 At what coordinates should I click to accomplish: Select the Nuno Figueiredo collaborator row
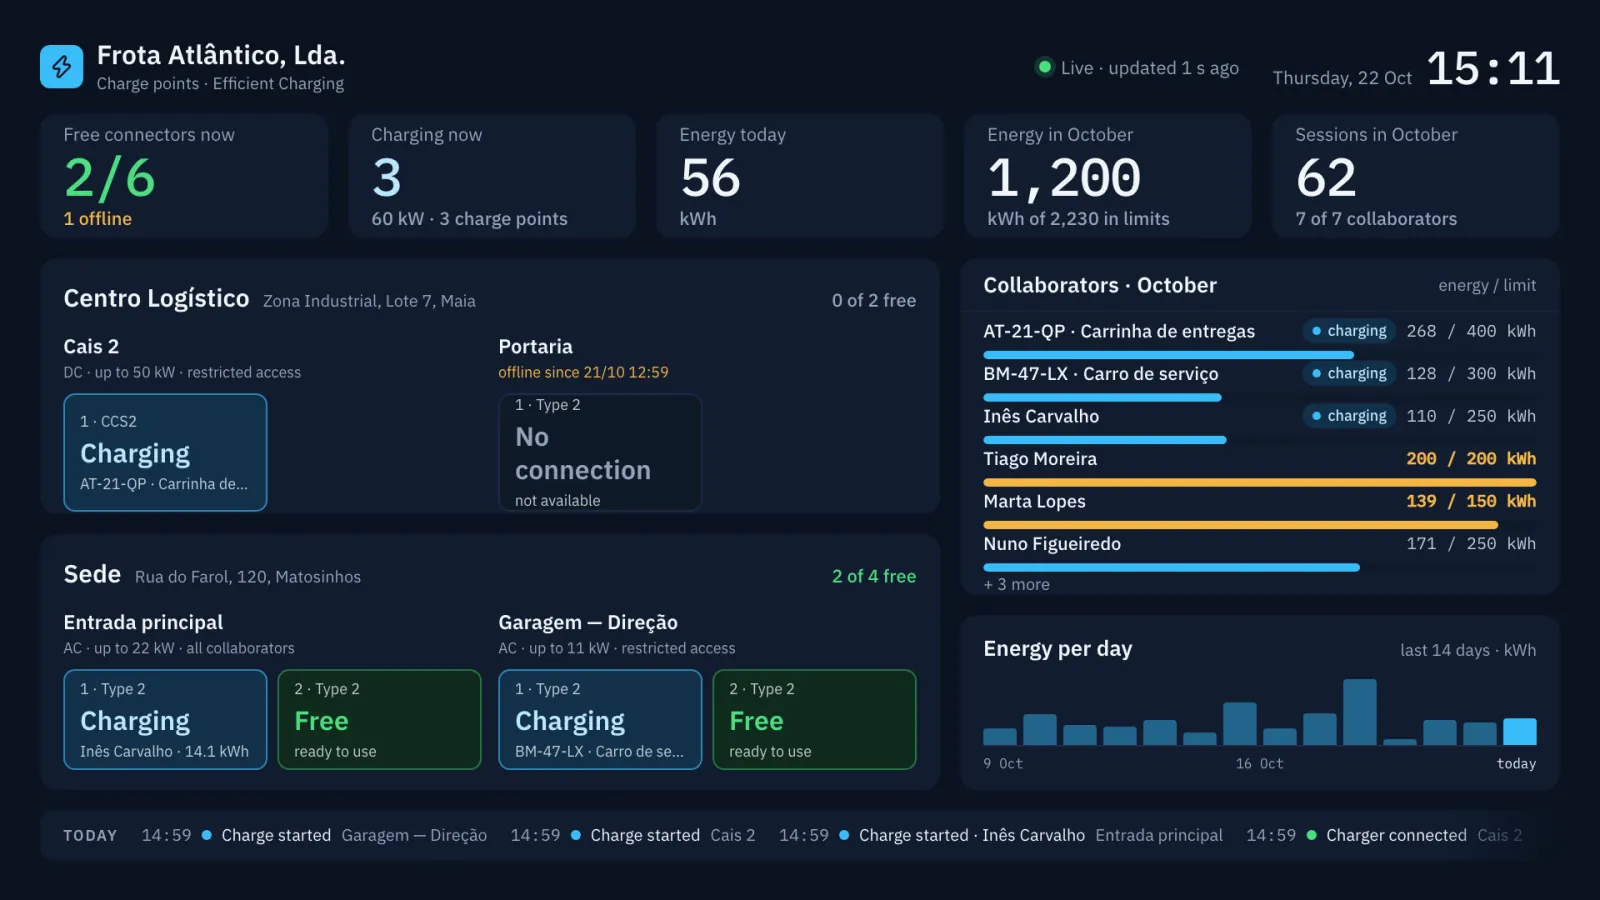point(1260,551)
